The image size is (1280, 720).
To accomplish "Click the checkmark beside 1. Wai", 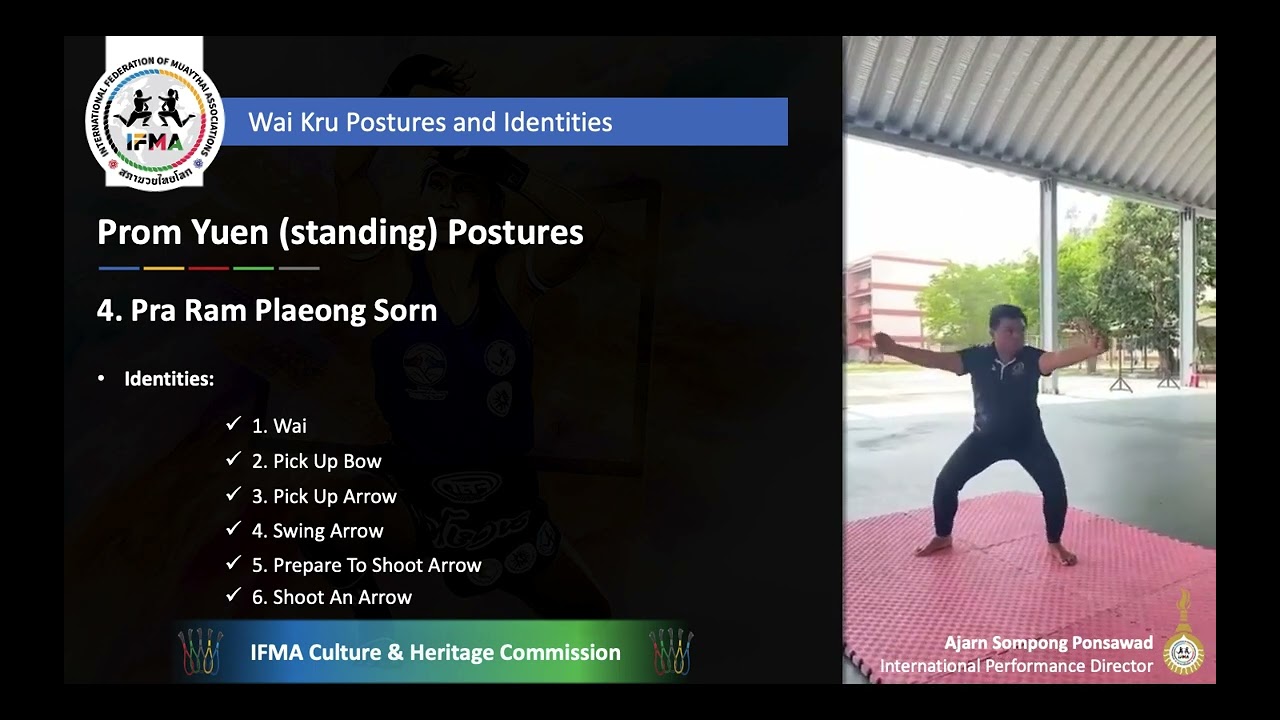I will pos(233,424).
